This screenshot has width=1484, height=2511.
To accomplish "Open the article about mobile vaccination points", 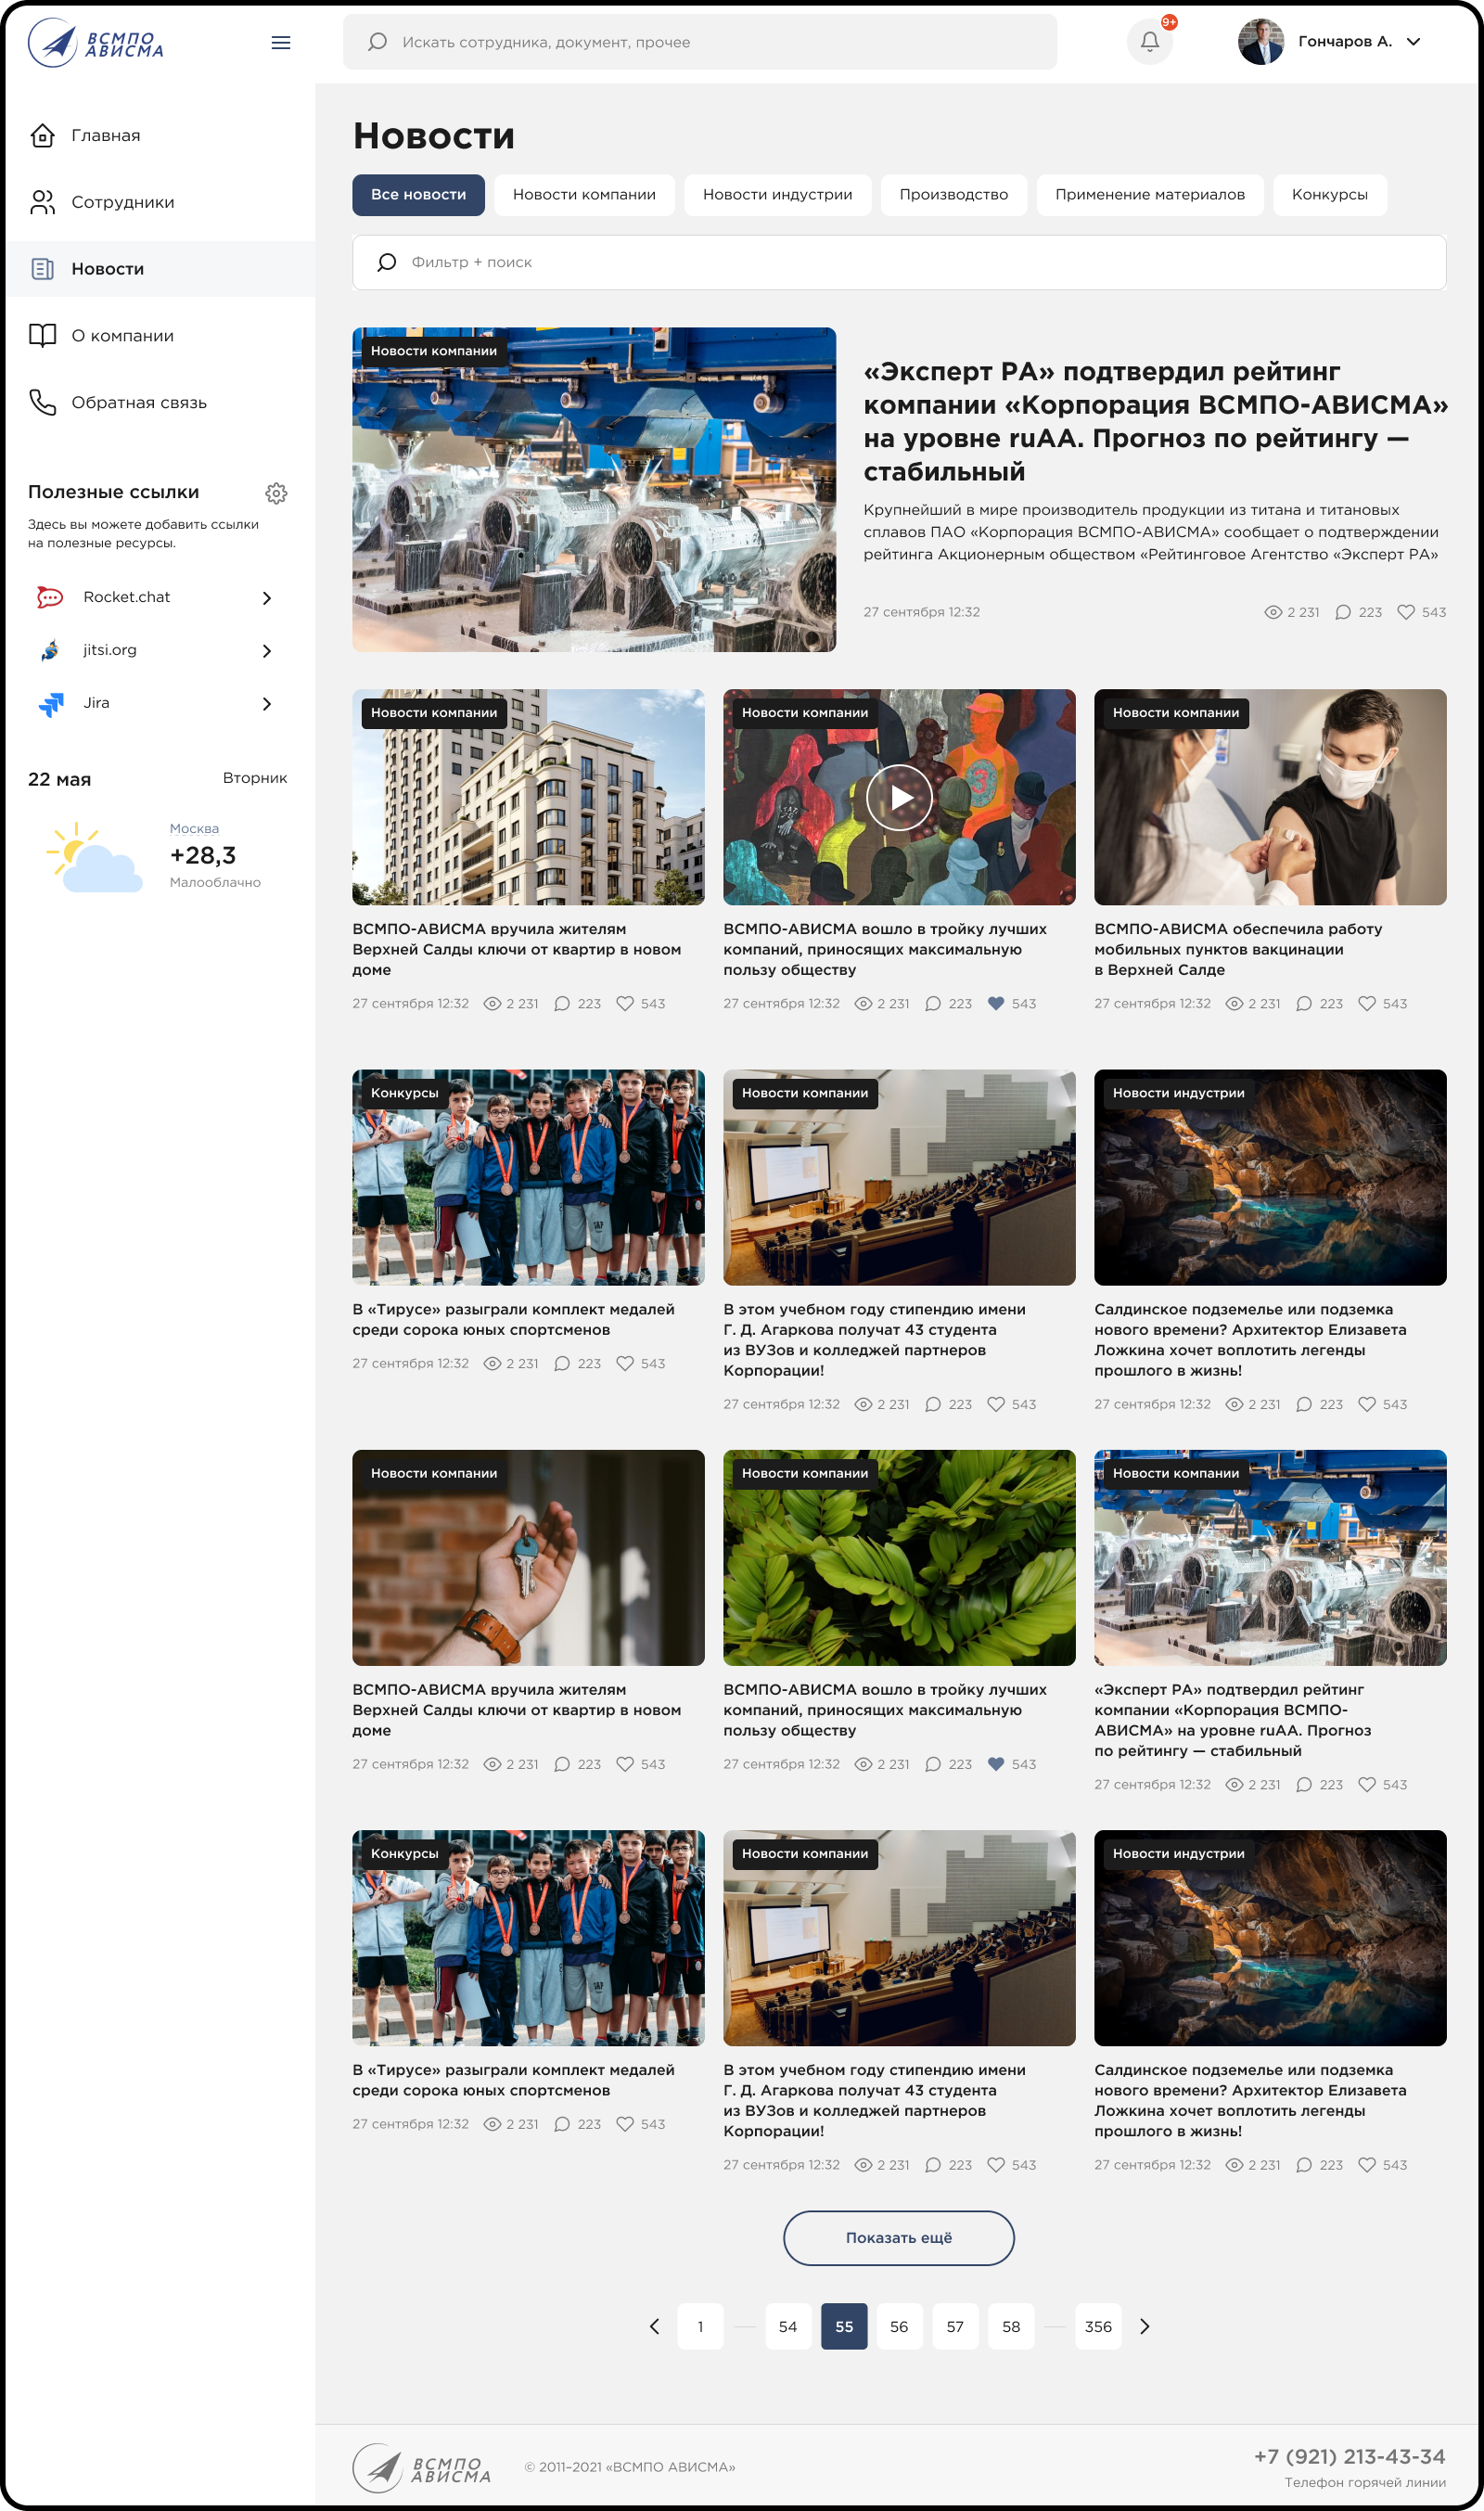I will pos(1238,950).
